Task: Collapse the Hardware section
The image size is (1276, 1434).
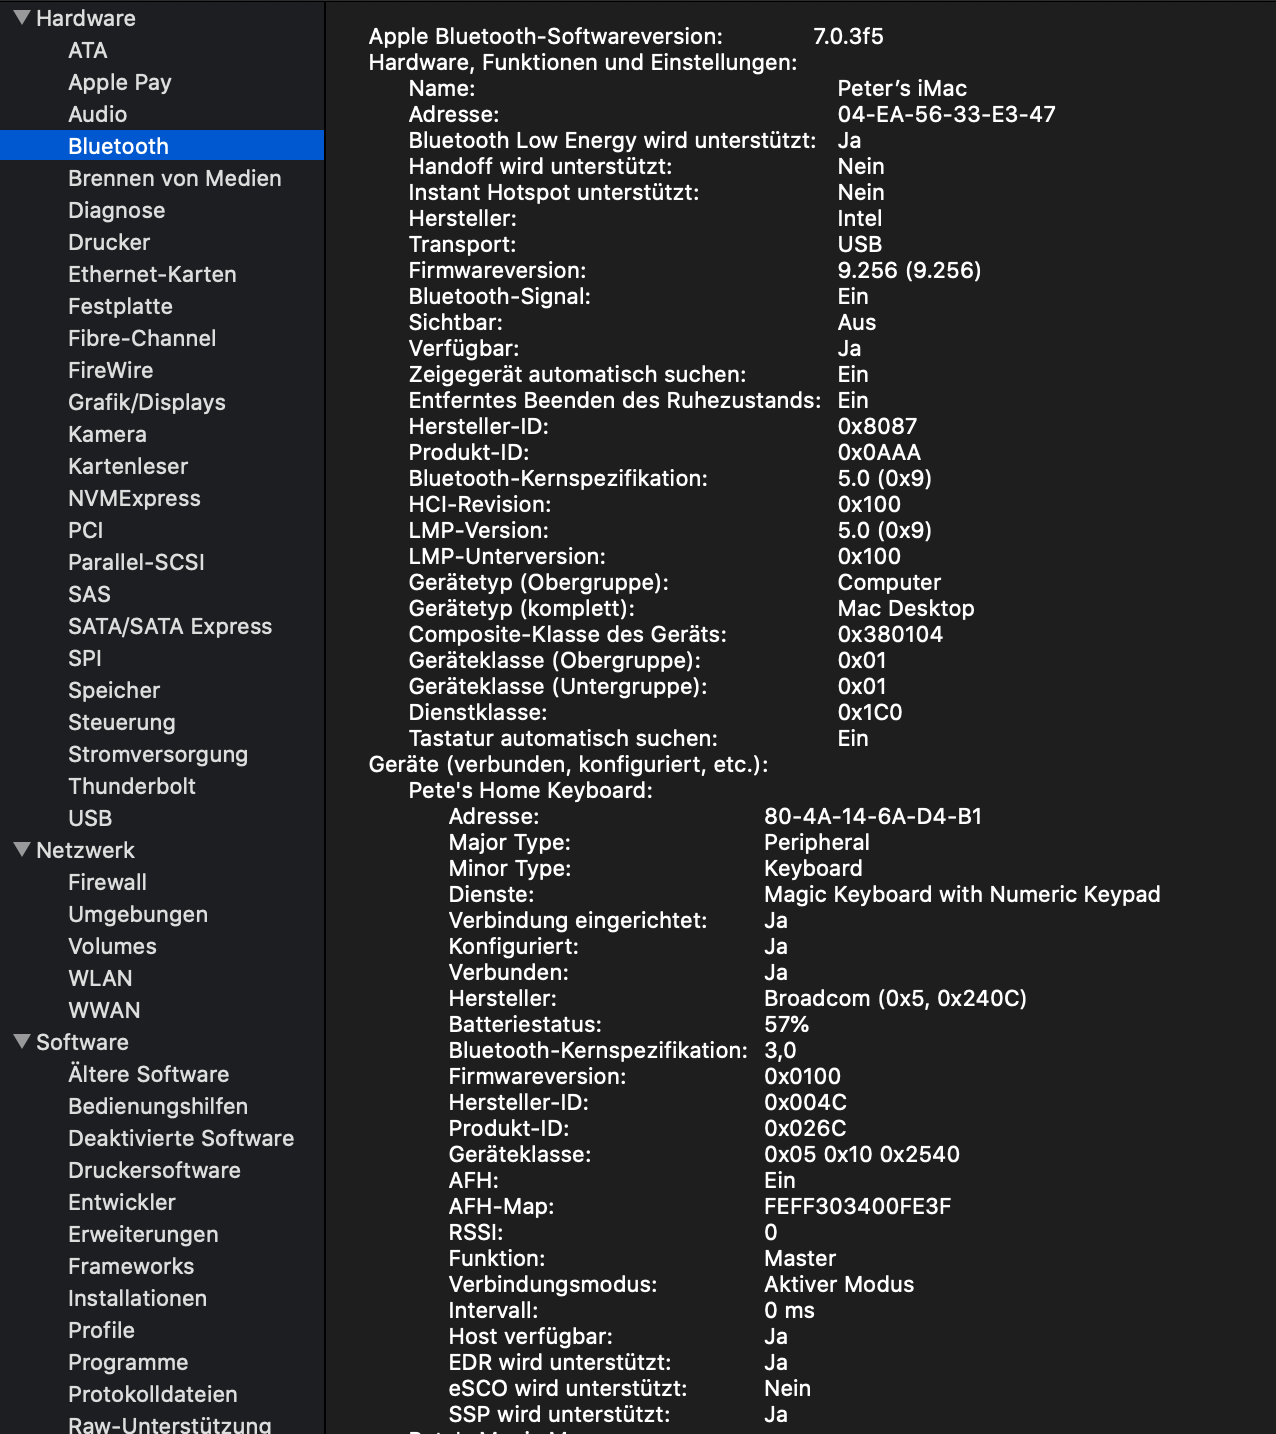Action: [20, 18]
